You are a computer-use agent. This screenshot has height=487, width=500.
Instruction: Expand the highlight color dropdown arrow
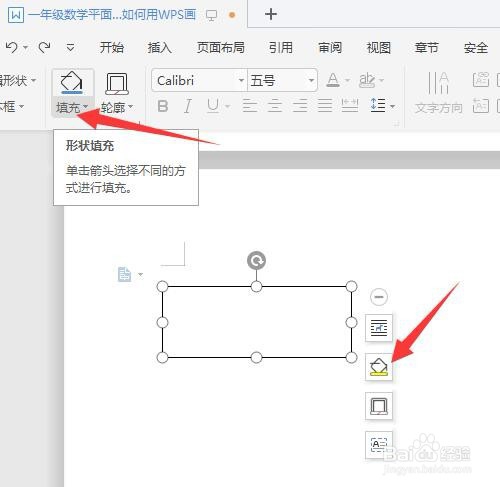point(382,80)
